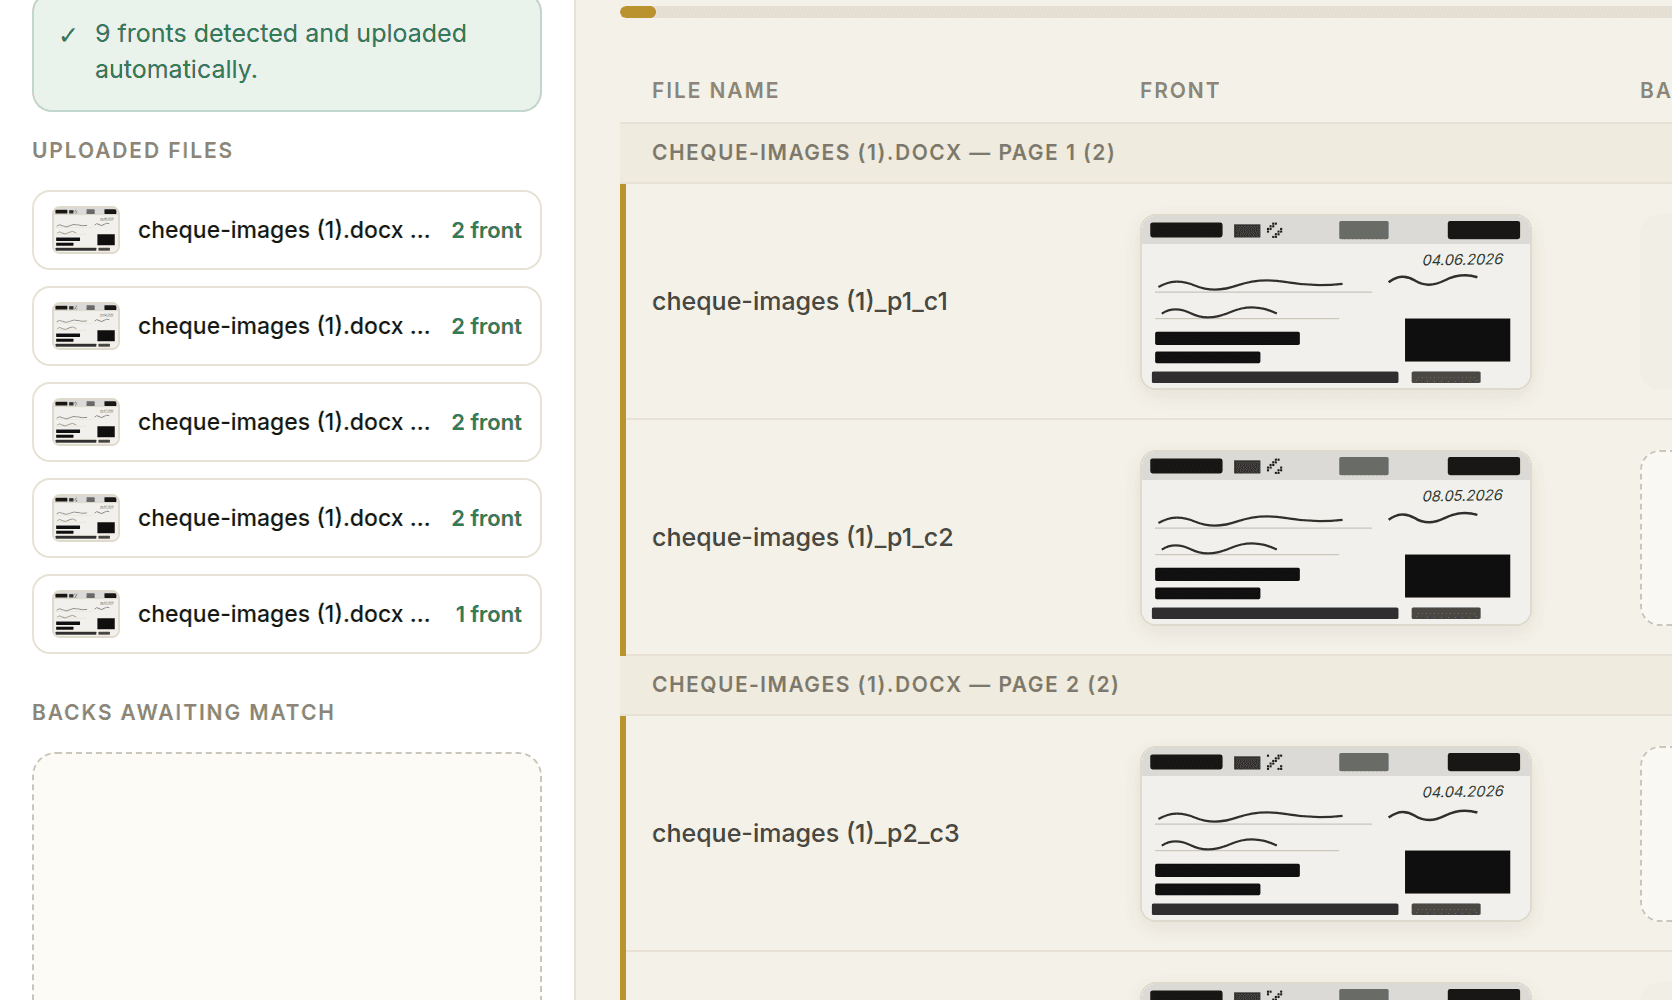Select the 'cheque-images (1)_p1_c2' file name

click(802, 537)
